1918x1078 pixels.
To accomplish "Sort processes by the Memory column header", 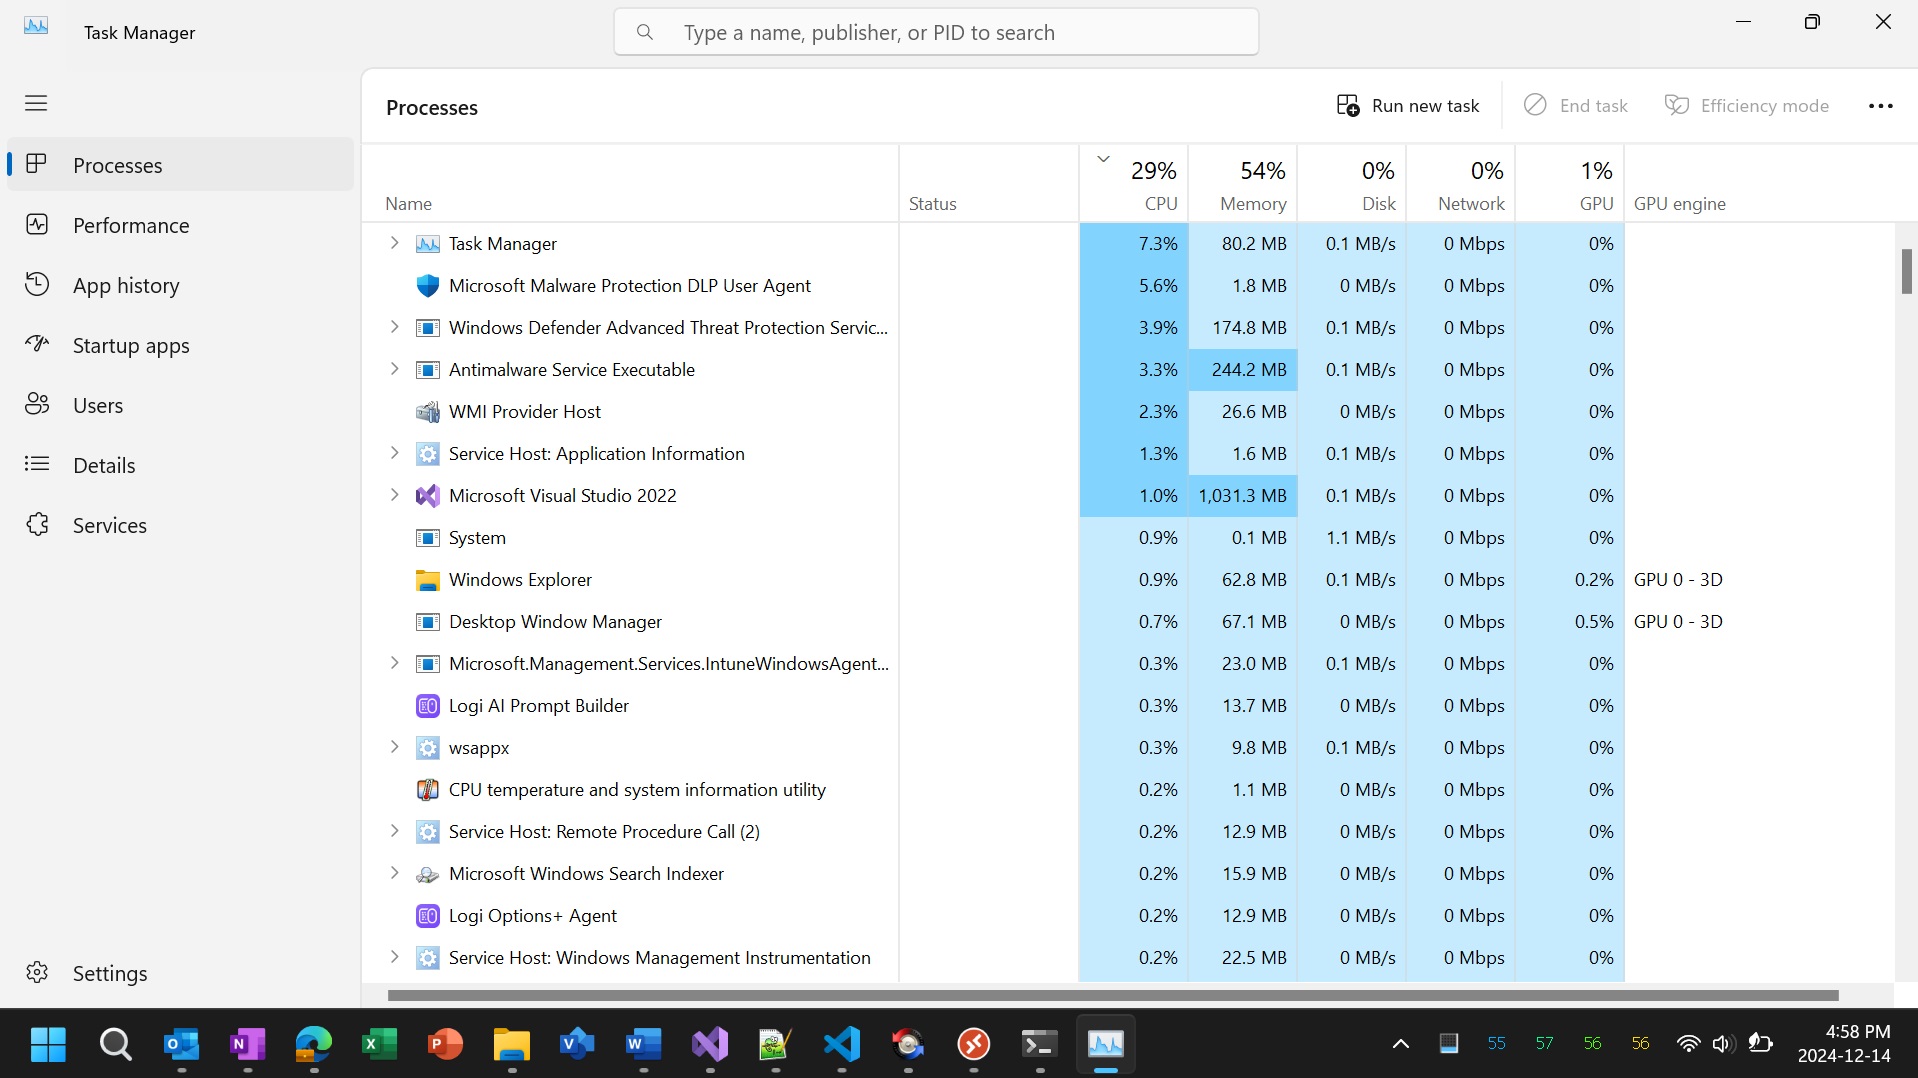I will point(1243,184).
